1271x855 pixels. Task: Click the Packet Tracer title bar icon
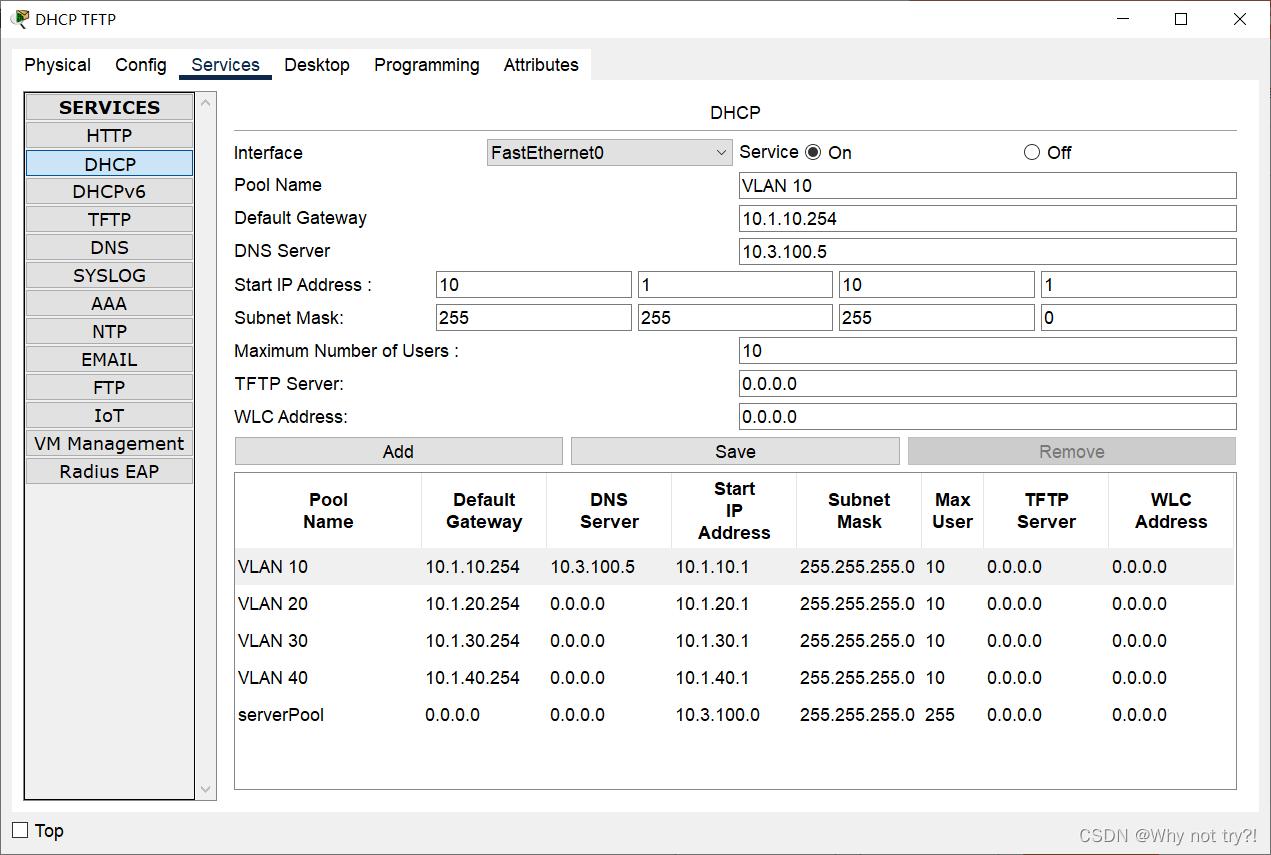coord(20,19)
